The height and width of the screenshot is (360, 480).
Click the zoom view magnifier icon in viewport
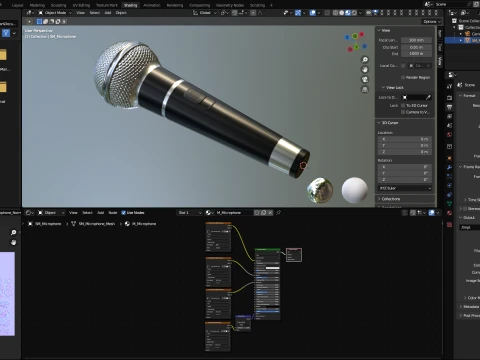coord(365,60)
